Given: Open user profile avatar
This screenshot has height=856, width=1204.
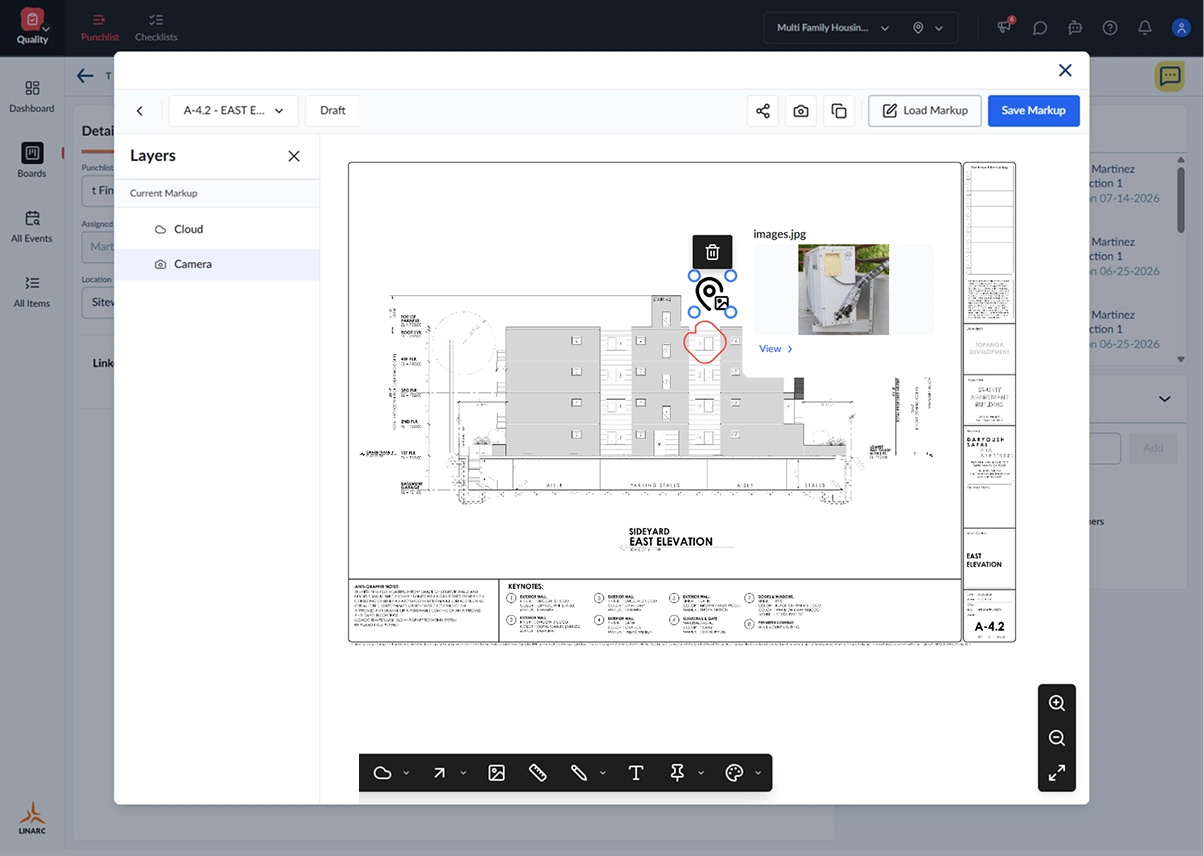Looking at the screenshot, I should (1181, 28).
